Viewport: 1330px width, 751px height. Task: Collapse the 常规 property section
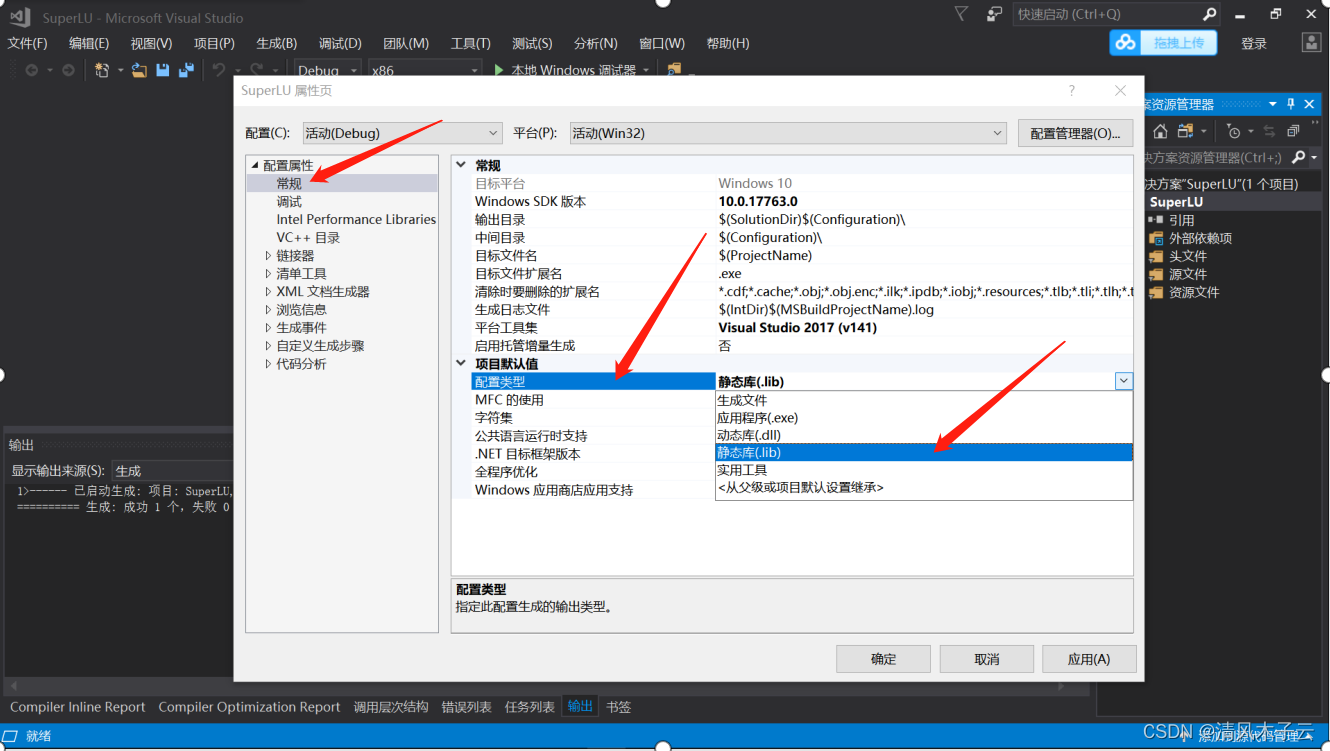point(461,165)
